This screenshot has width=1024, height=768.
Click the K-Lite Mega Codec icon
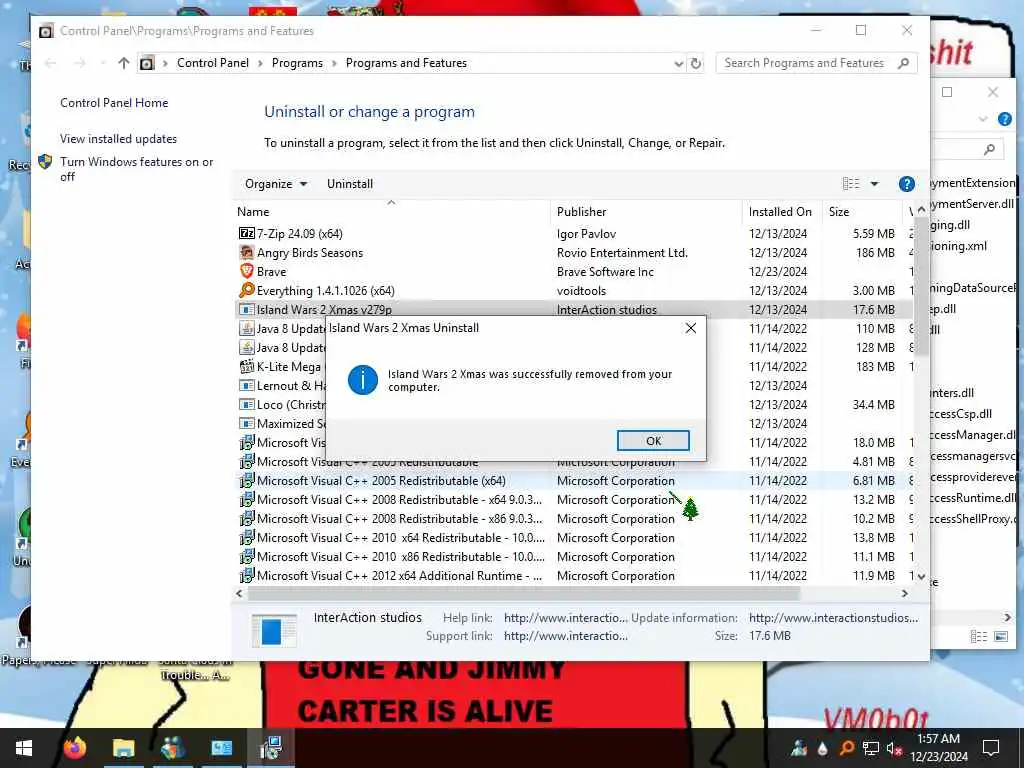[246, 366]
